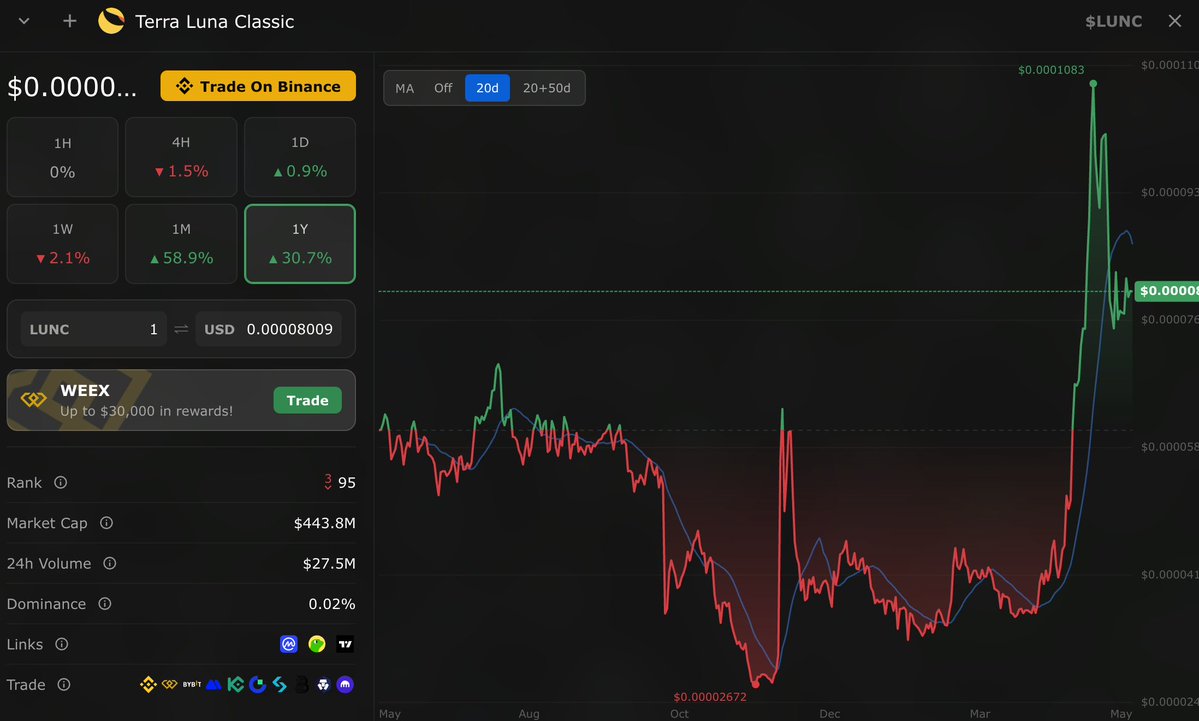The width and height of the screenshot is (1199, 721).
Task: Edit the LUNC amount field
Action: click(93, 330)
